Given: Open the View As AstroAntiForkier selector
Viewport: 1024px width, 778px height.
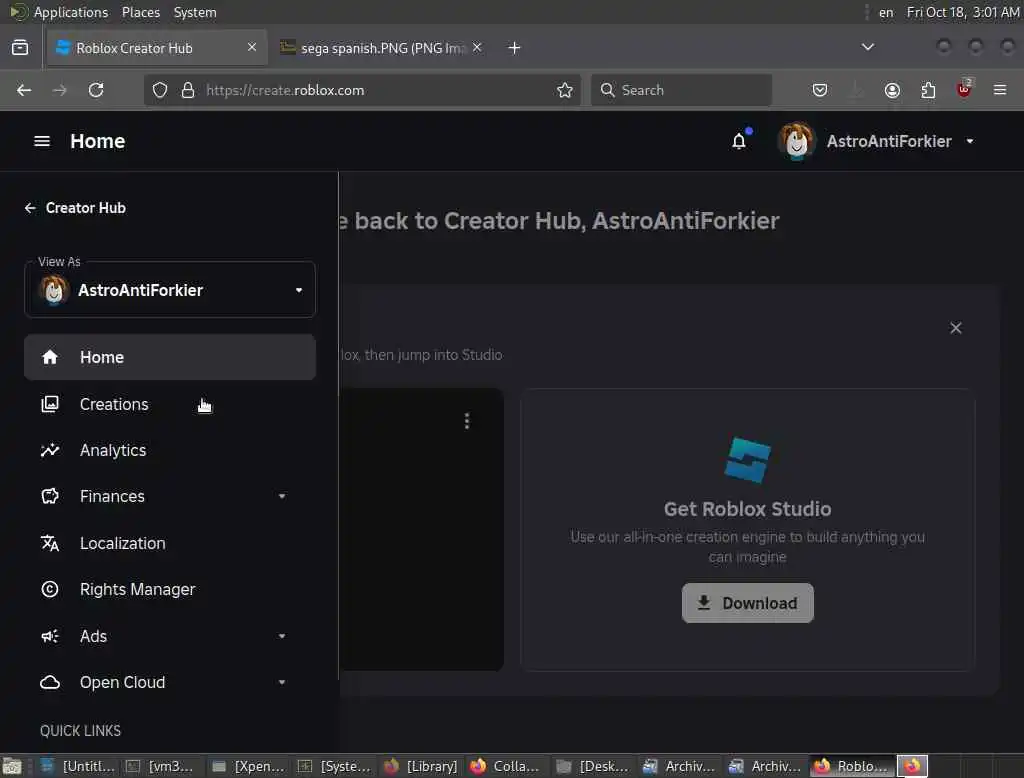Looking at the screenshot, I should point(170,290).
